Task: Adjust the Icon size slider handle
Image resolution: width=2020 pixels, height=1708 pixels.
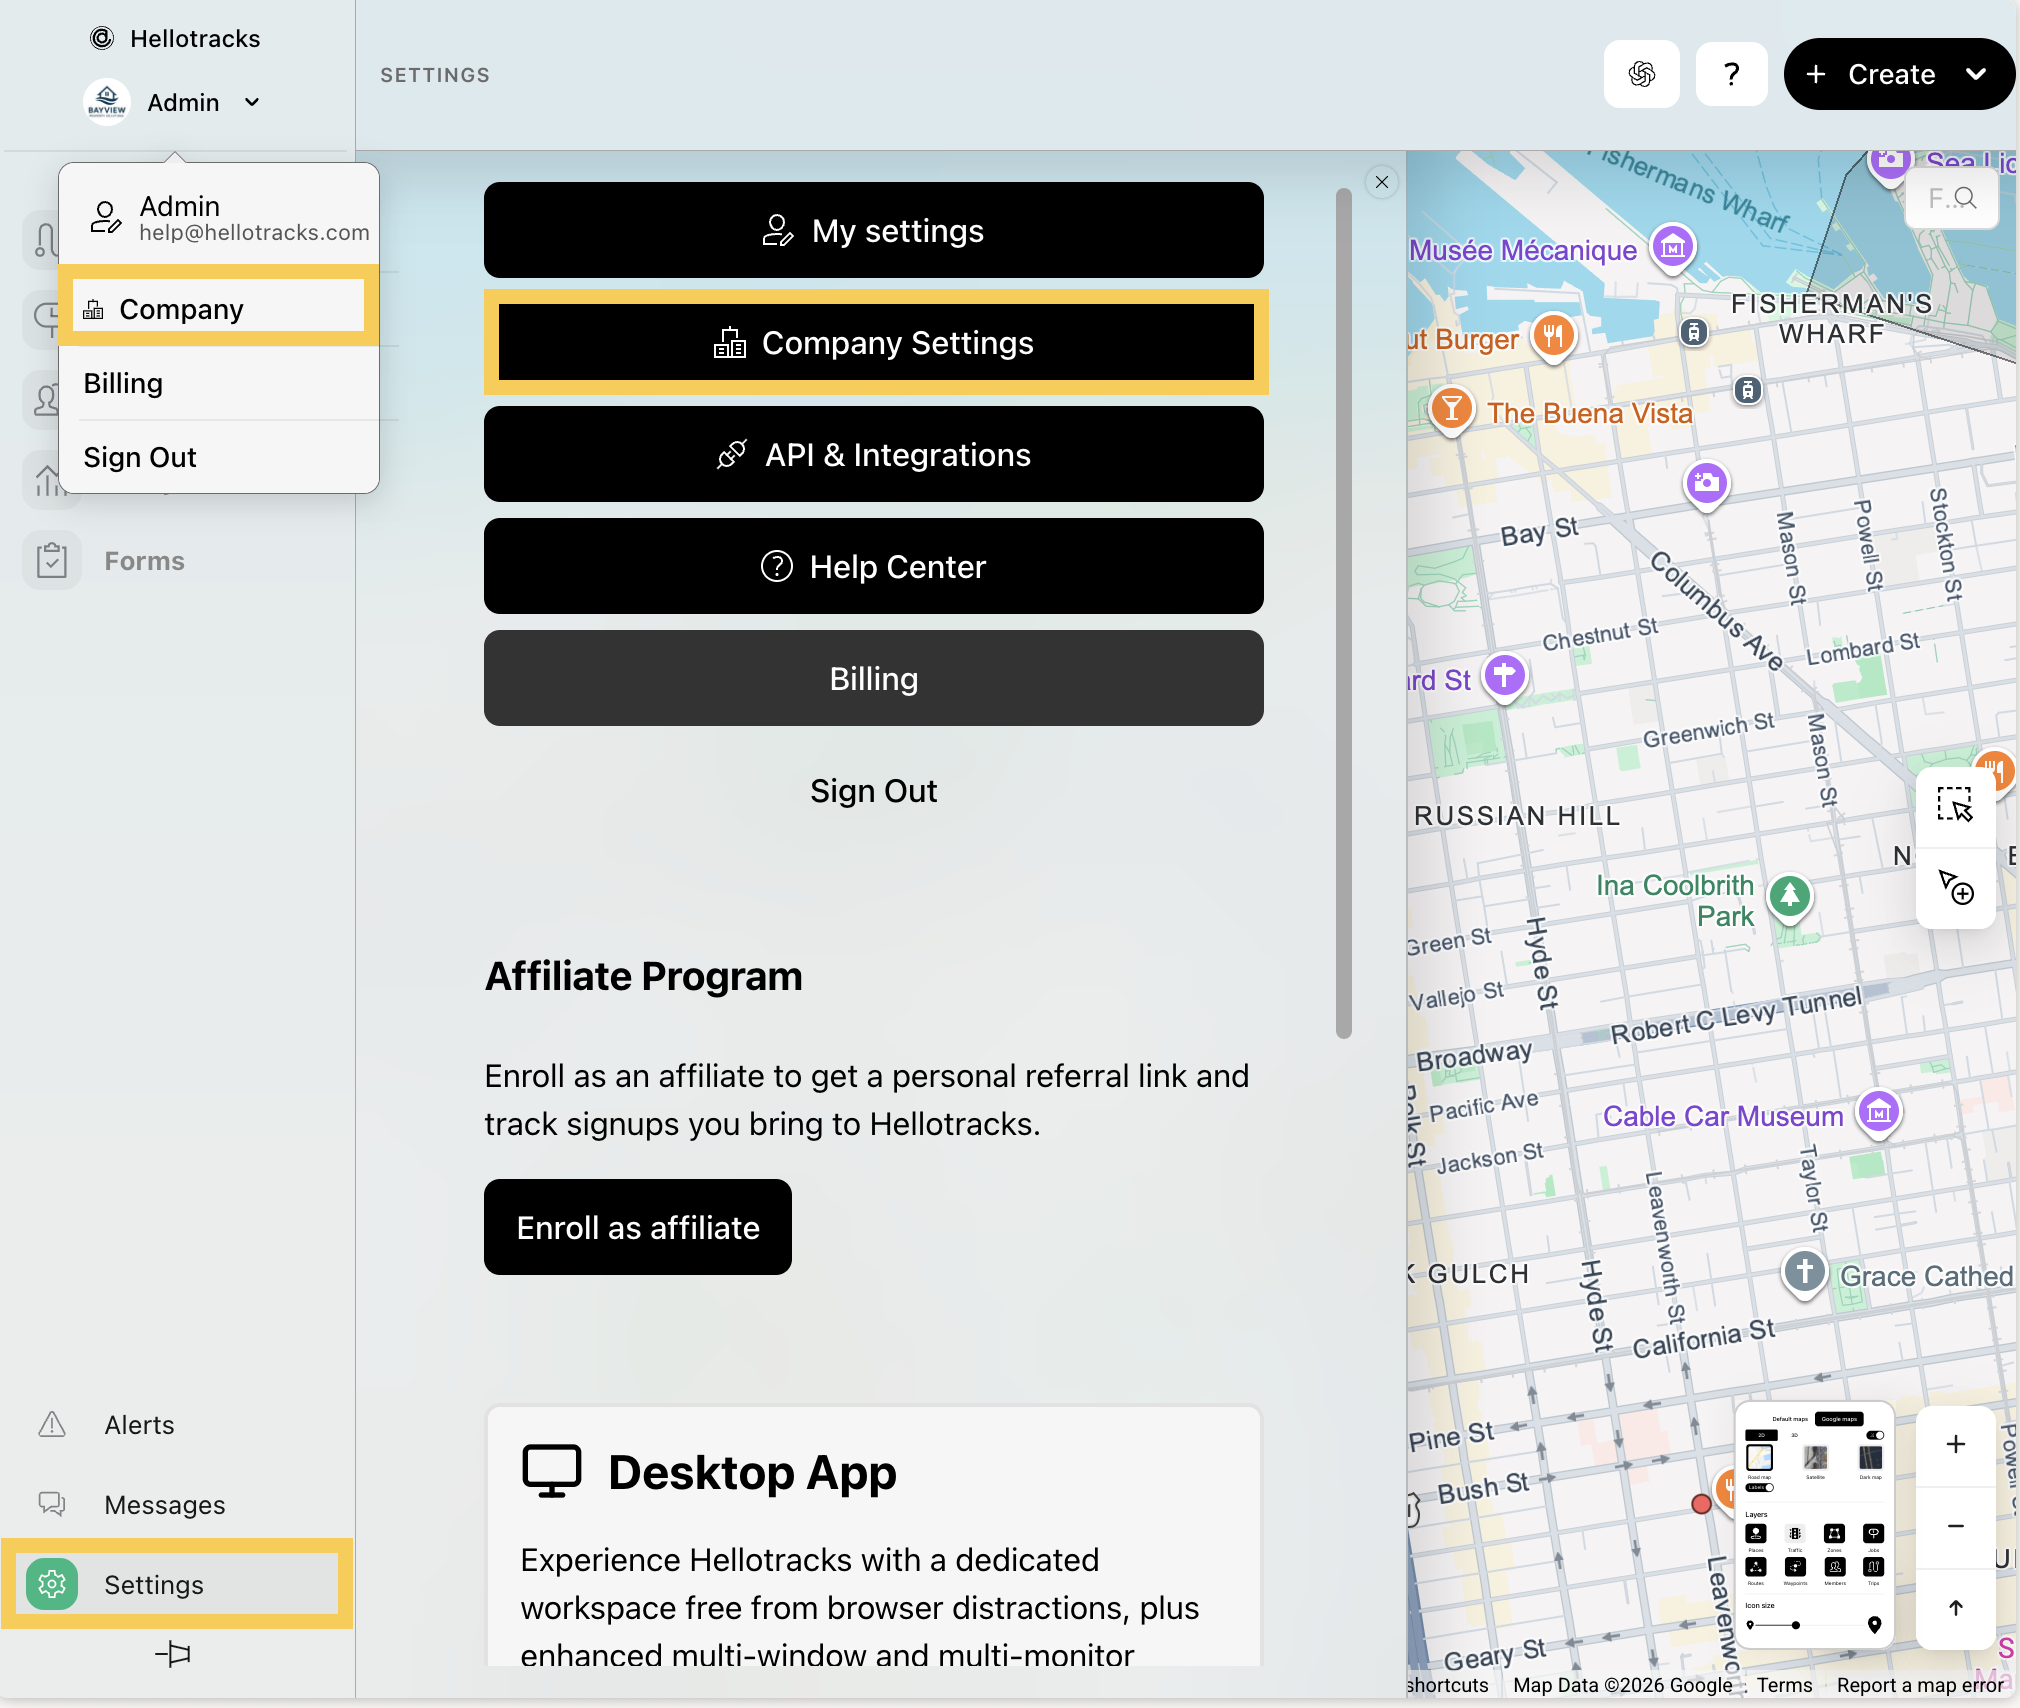Action: (x=1796, y=1626)
